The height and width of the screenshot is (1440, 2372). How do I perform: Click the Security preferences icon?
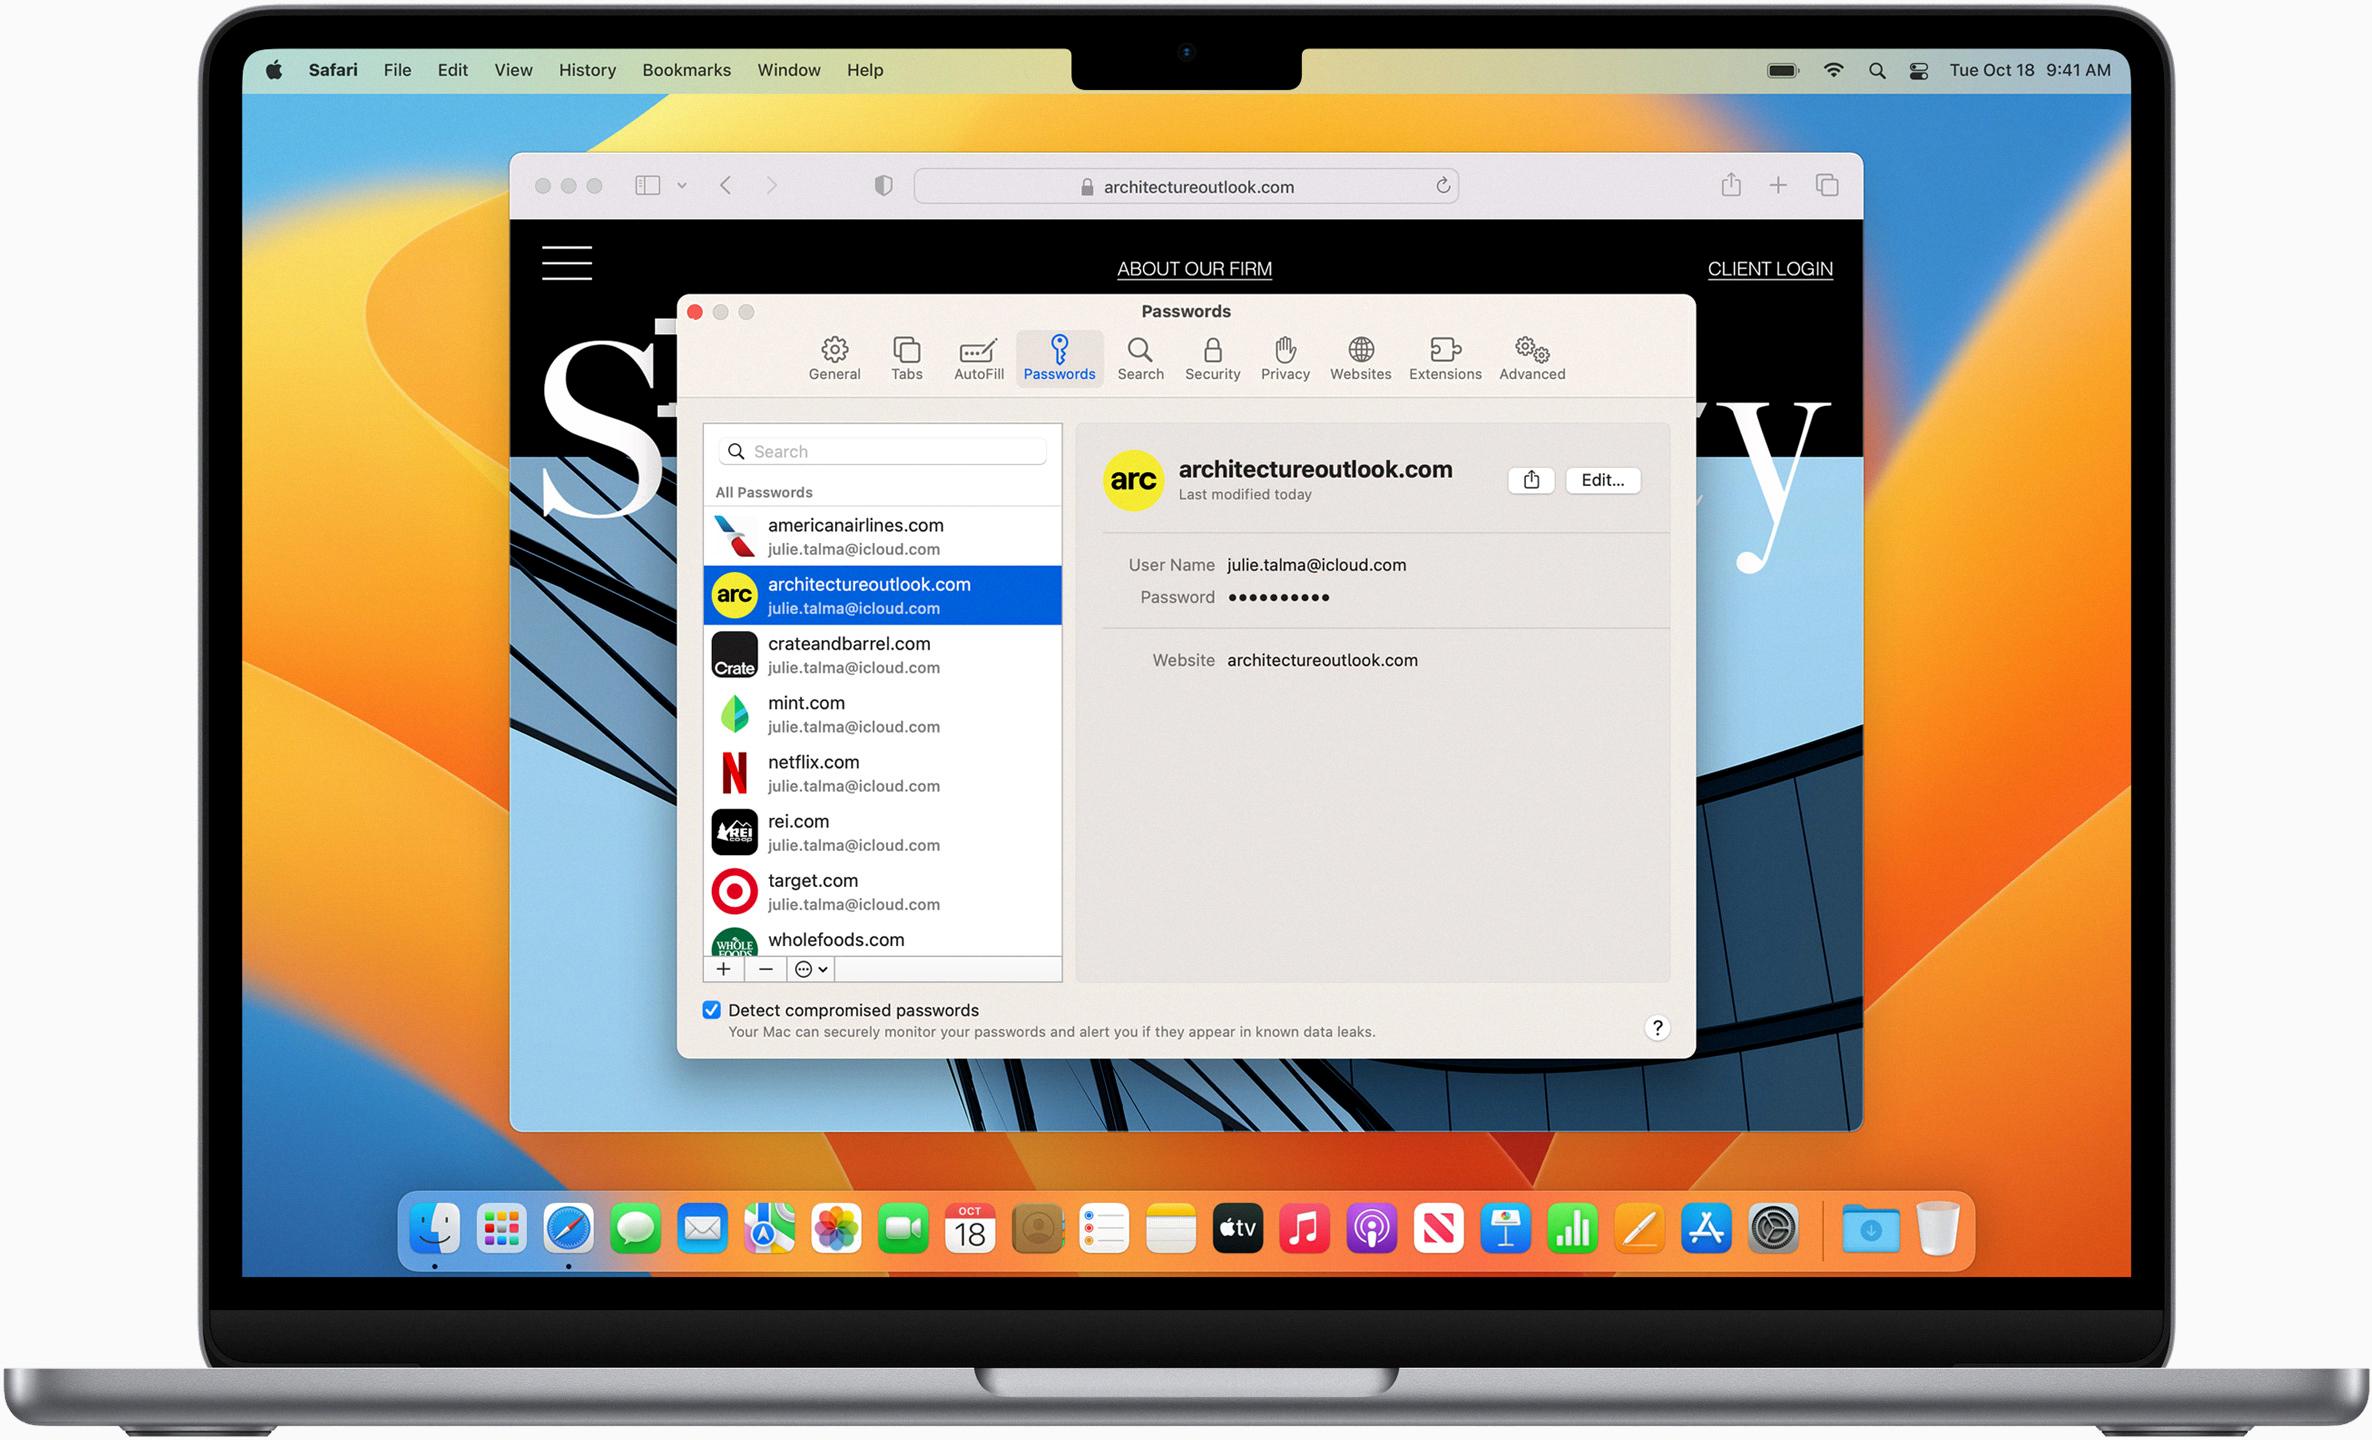(1210, 356)
